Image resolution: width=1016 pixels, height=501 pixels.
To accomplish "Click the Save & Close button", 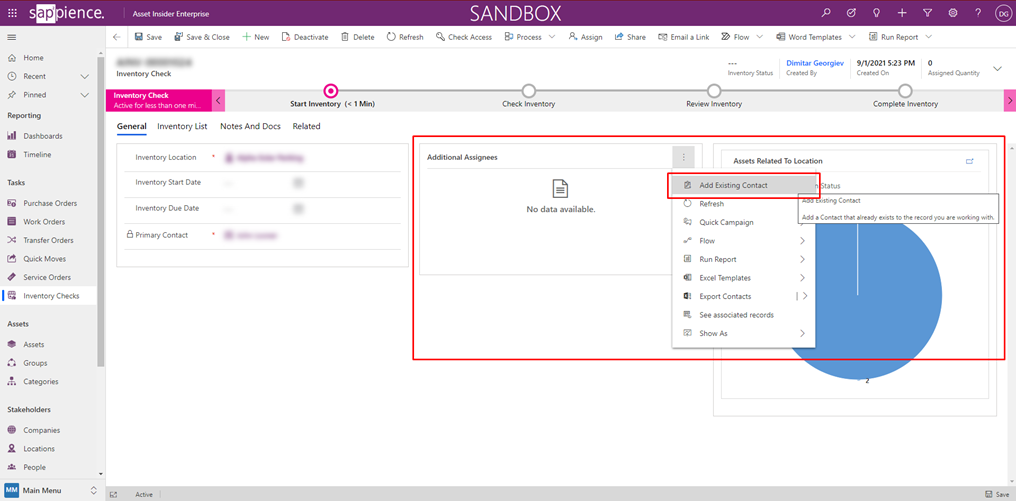I will (x=201, y=37).
